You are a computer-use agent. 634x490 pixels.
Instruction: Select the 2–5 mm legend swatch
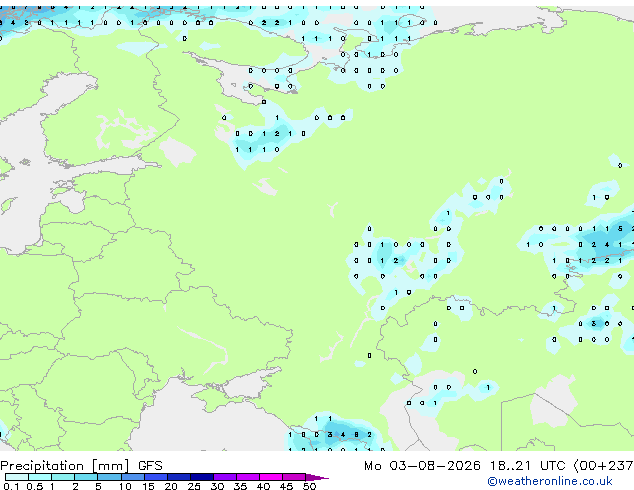point(86,477)
